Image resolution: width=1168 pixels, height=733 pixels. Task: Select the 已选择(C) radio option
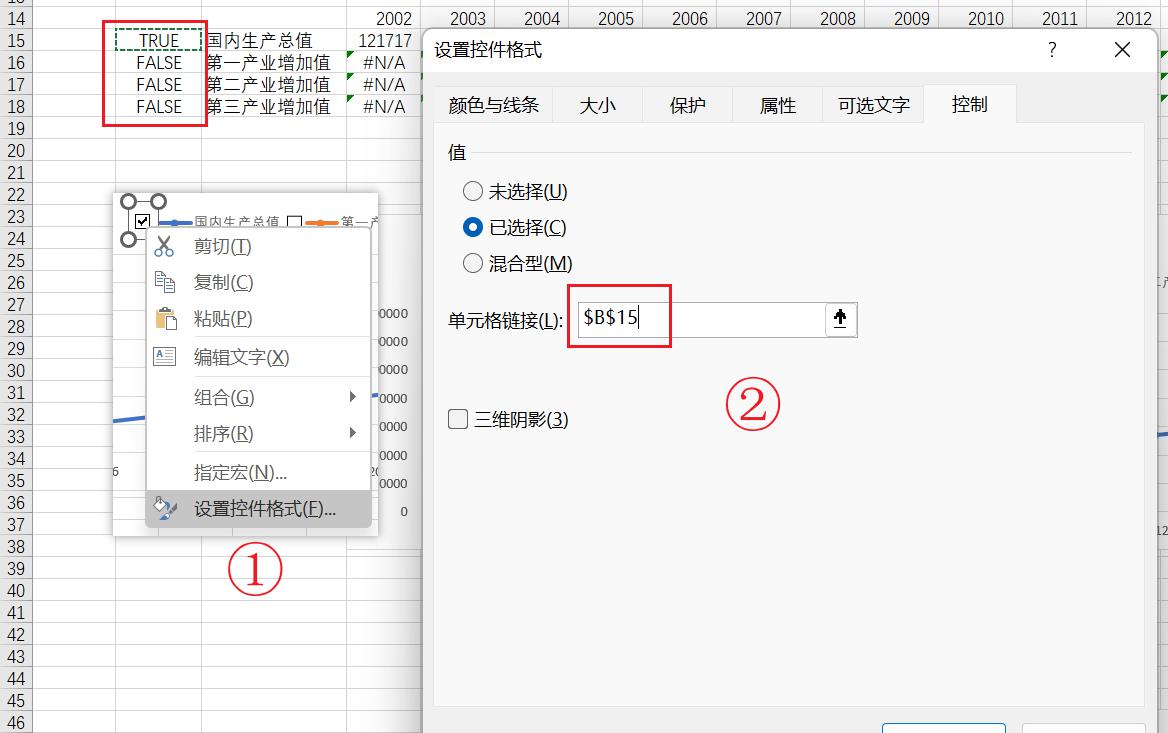click(473, 227)
